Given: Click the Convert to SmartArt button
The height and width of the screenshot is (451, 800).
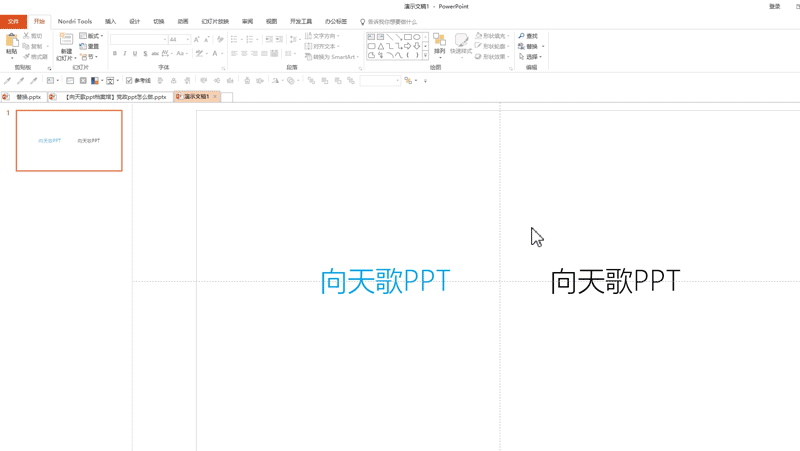Looking at the screenshot, I should (332, 57).
